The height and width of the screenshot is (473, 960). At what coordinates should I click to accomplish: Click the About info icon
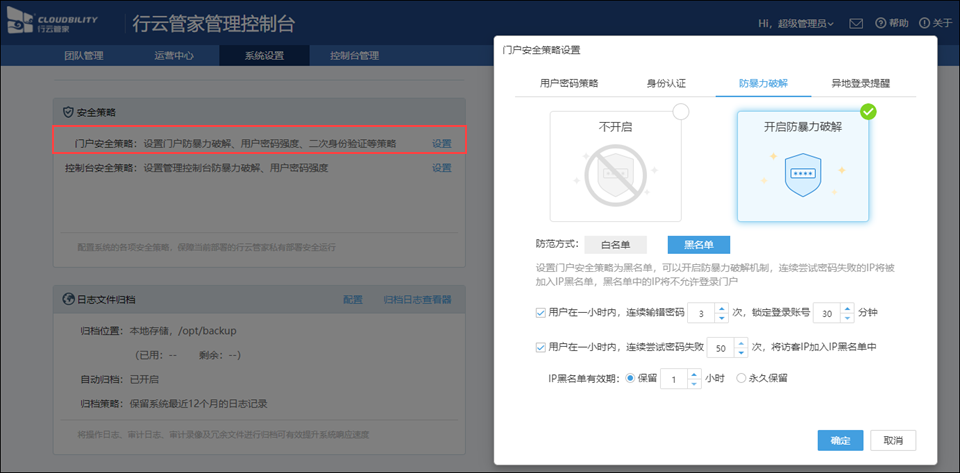click(x=923, y=23)
